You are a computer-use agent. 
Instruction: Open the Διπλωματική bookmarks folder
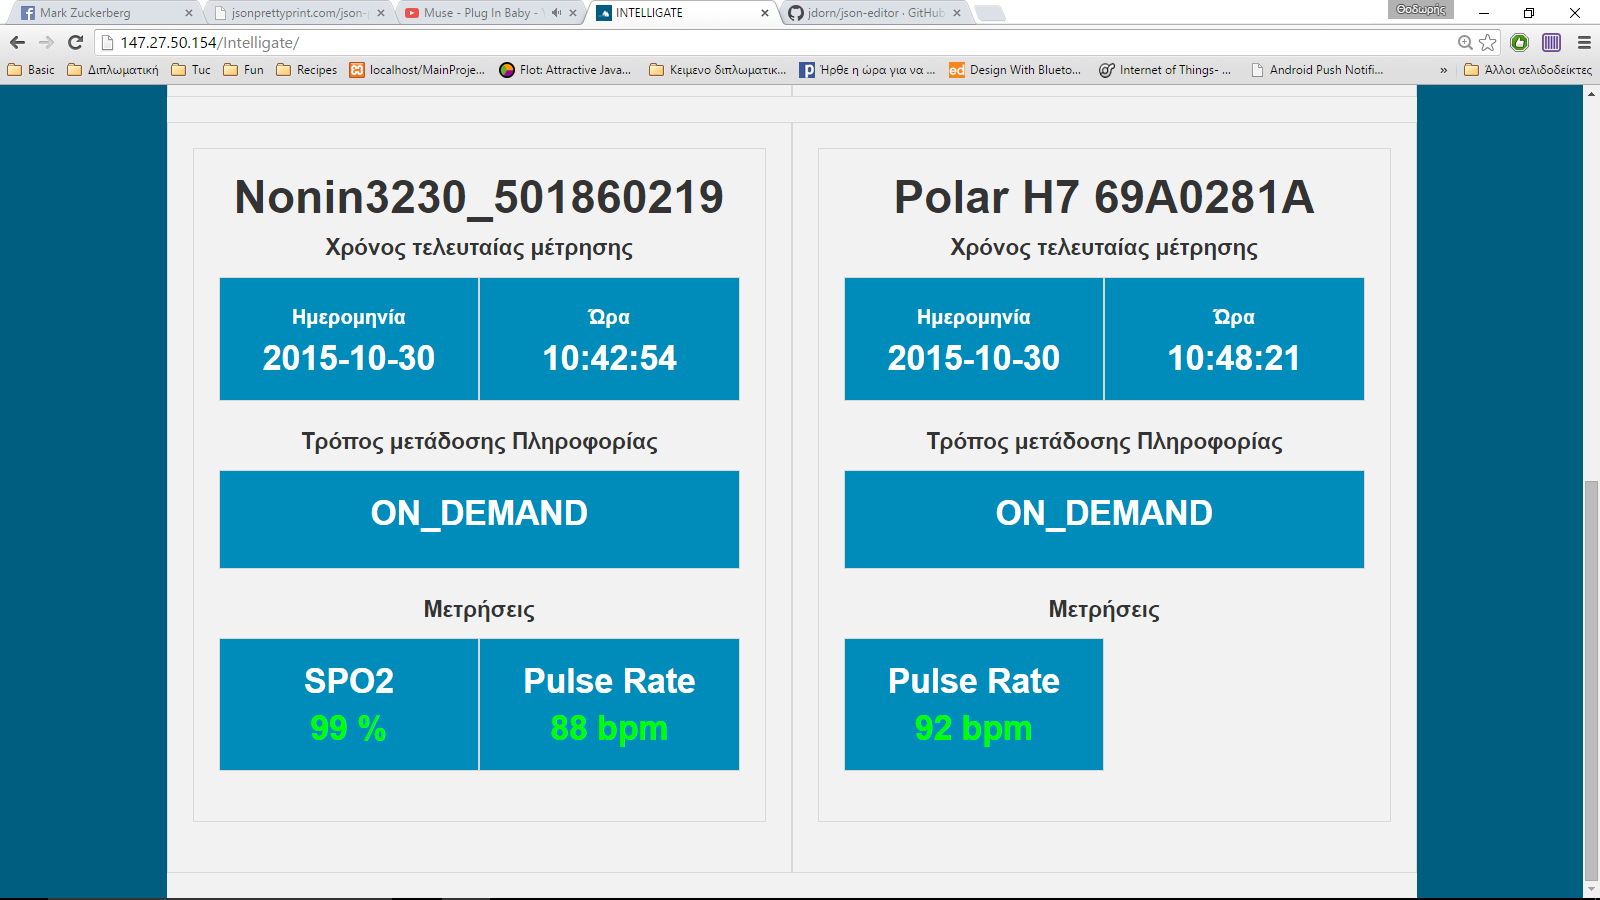(113, 70)
